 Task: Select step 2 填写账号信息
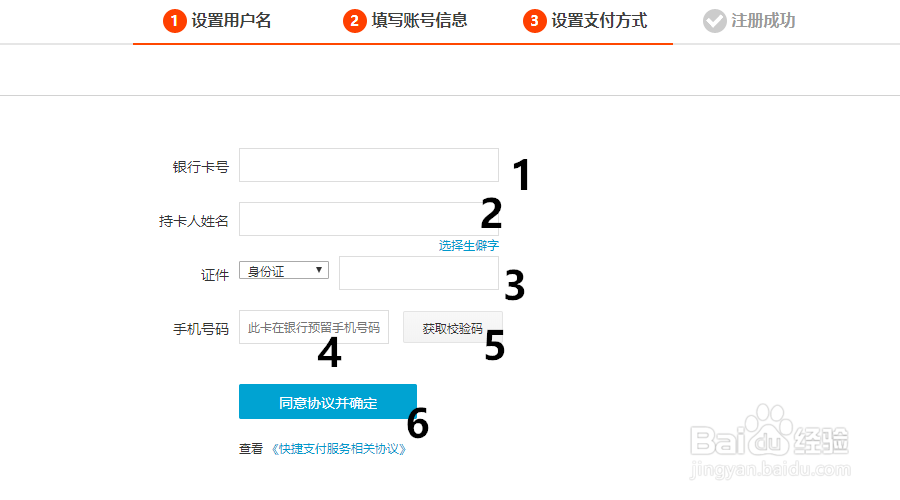pyautogui.click(x=405, y=21)
